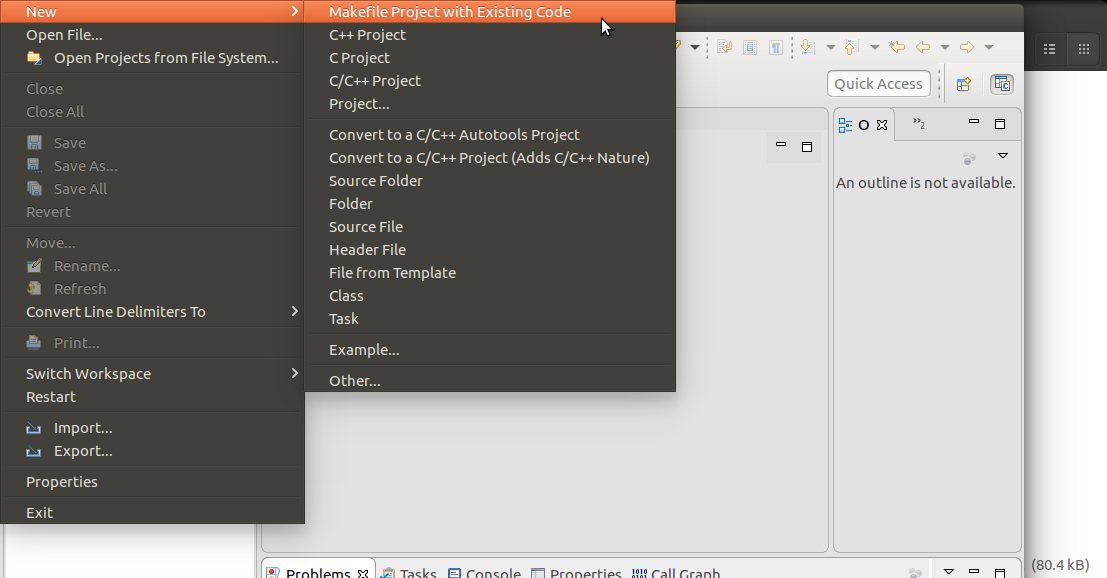Toggle Block Selection mode icon
Image resolution: width=1107 pixels, height=578 pixels.
[x=750, y=47]
